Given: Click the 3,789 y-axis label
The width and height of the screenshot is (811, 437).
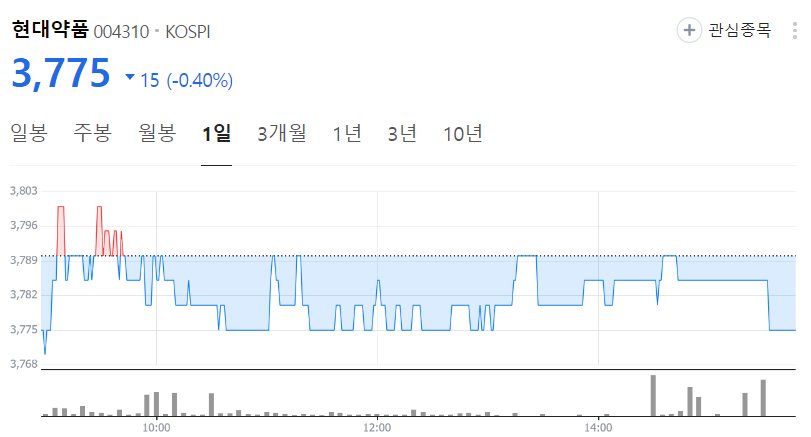Looking at the screenshot, I should coord(24,260).
